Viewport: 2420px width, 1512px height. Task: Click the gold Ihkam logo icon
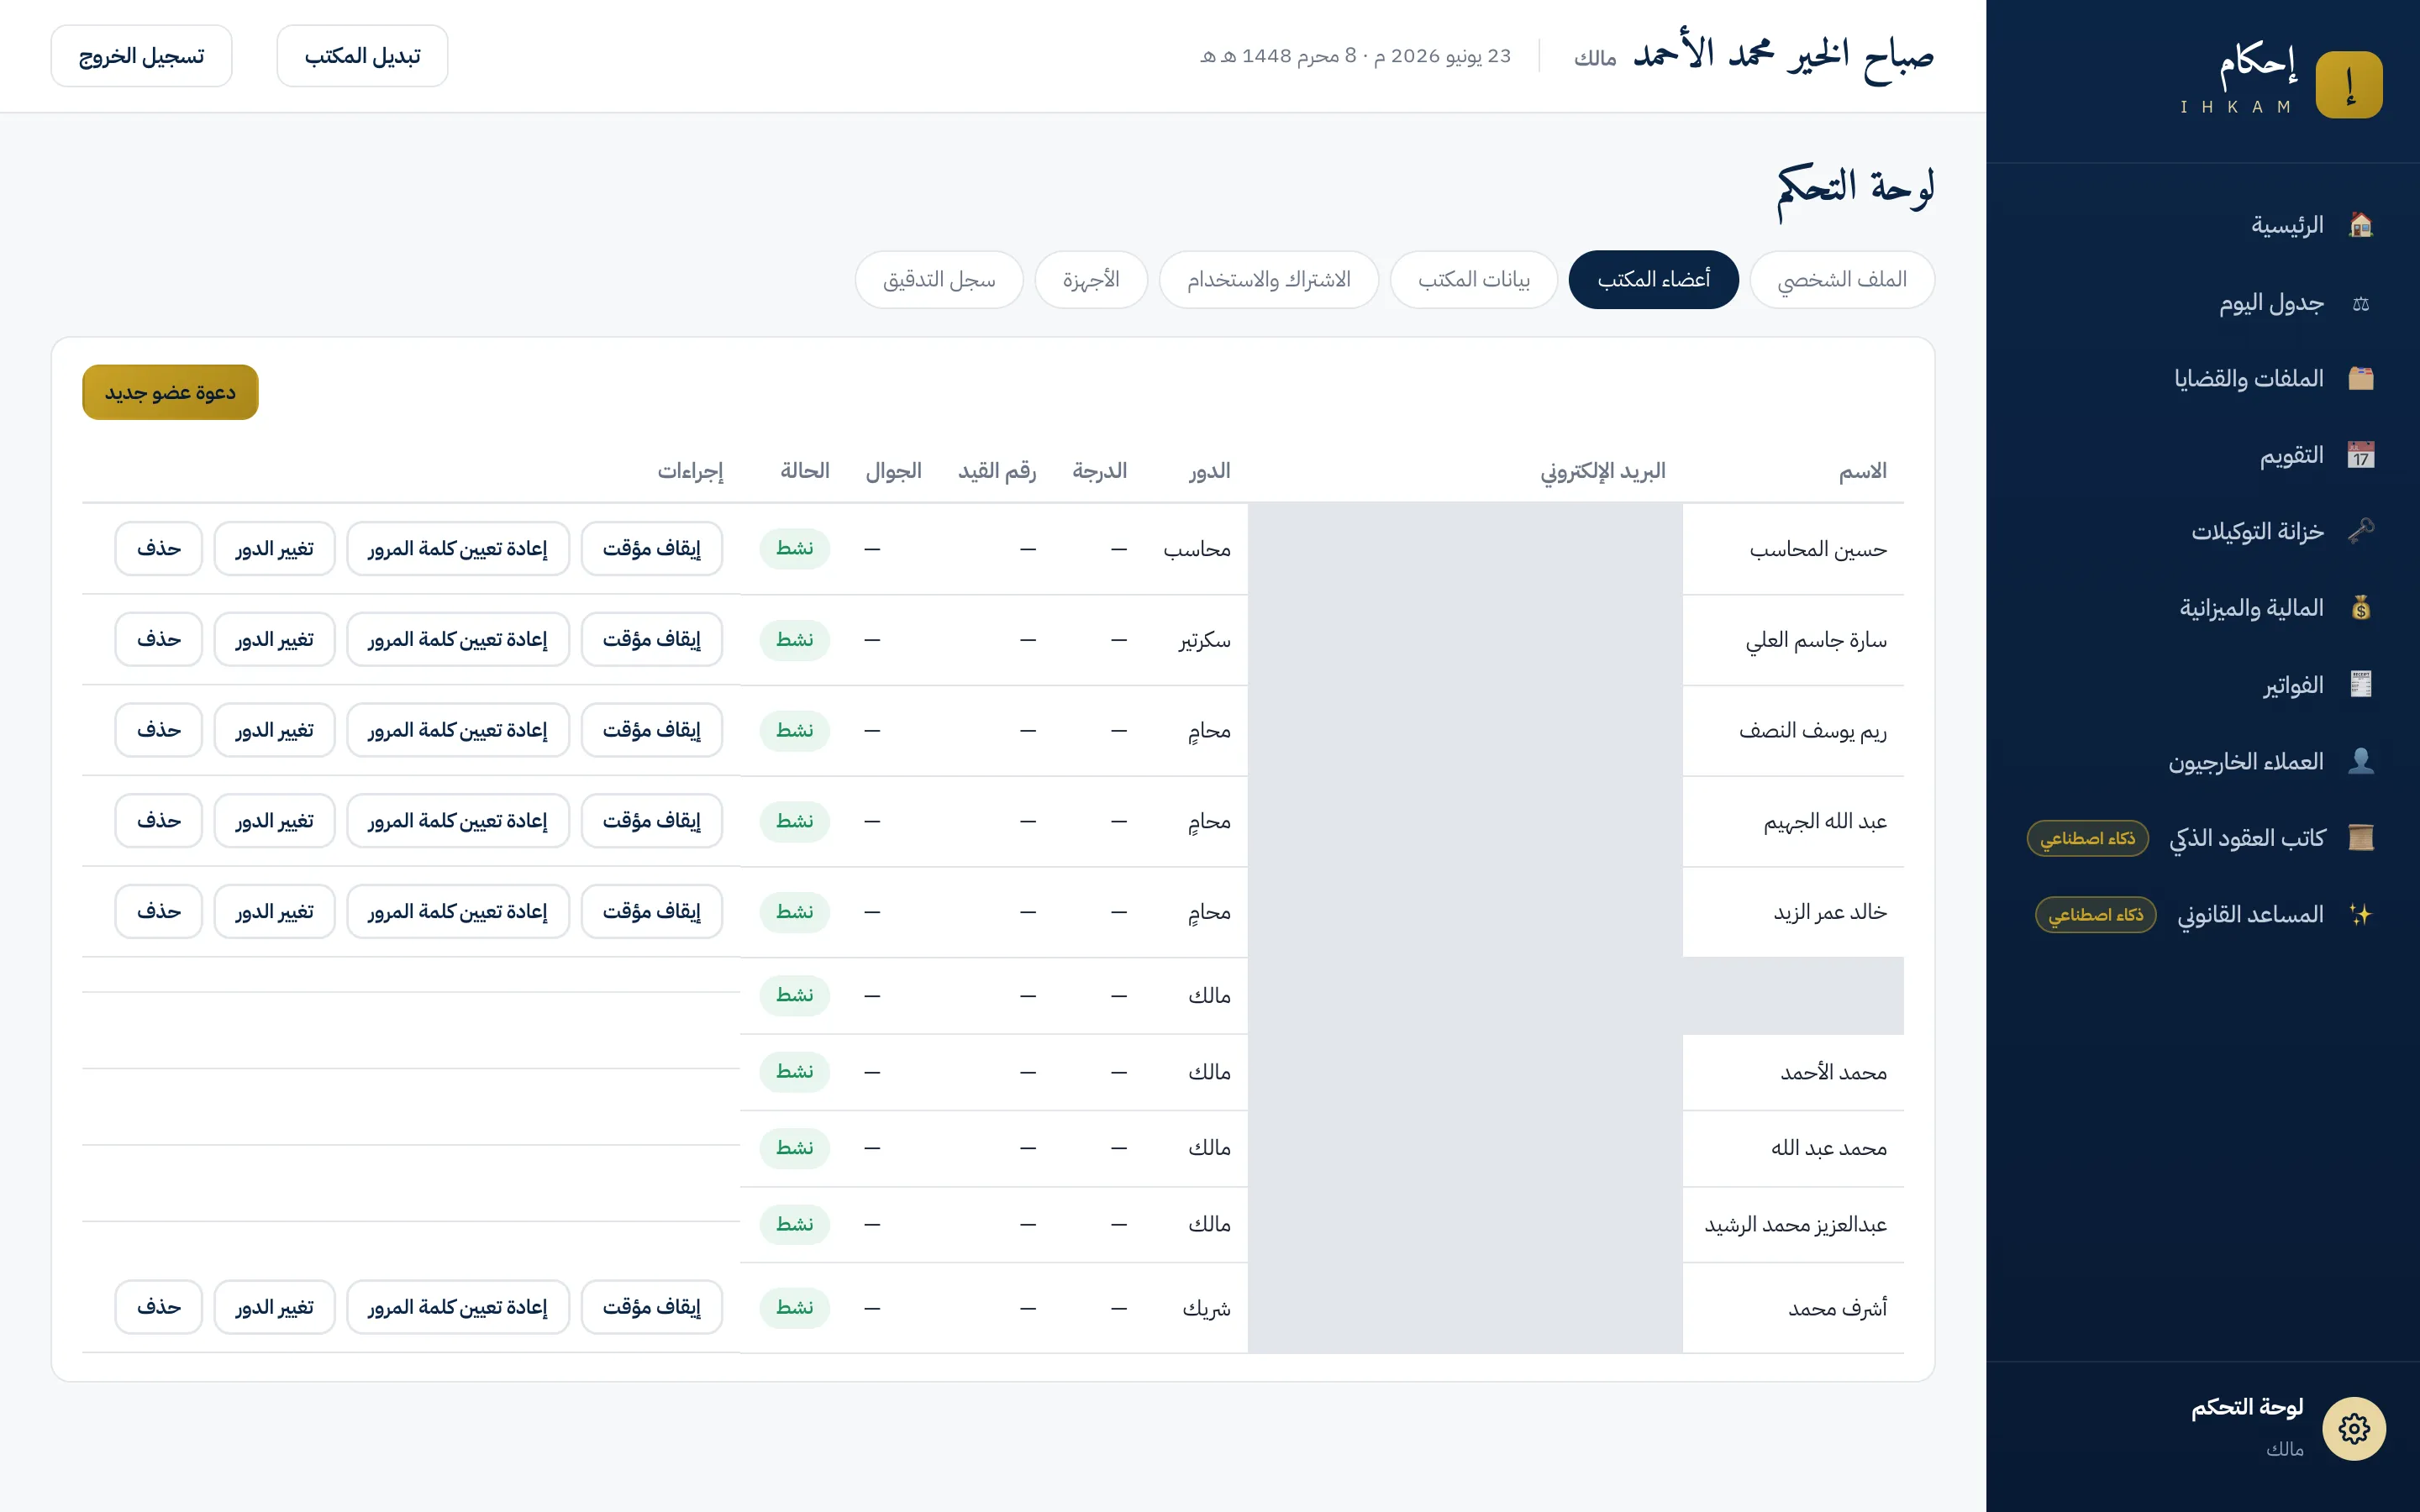(2348, 85)
